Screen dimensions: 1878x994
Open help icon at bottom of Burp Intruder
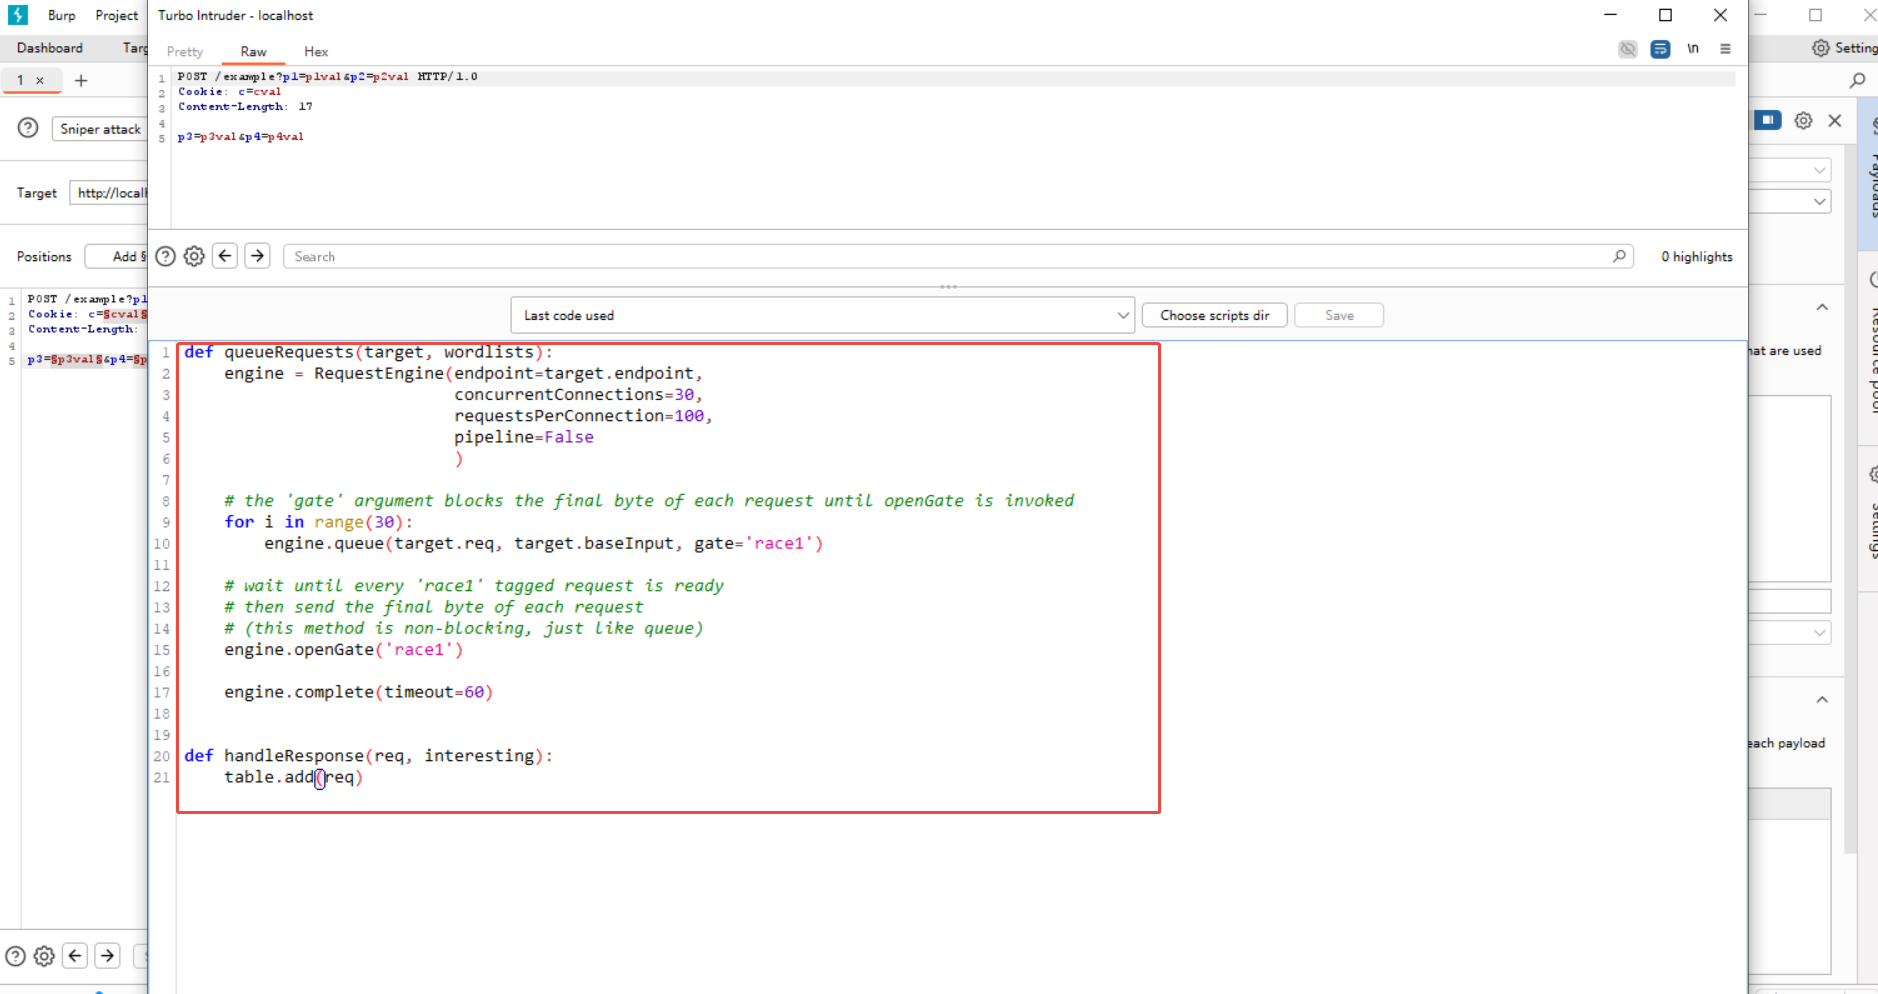coord(15,956)
